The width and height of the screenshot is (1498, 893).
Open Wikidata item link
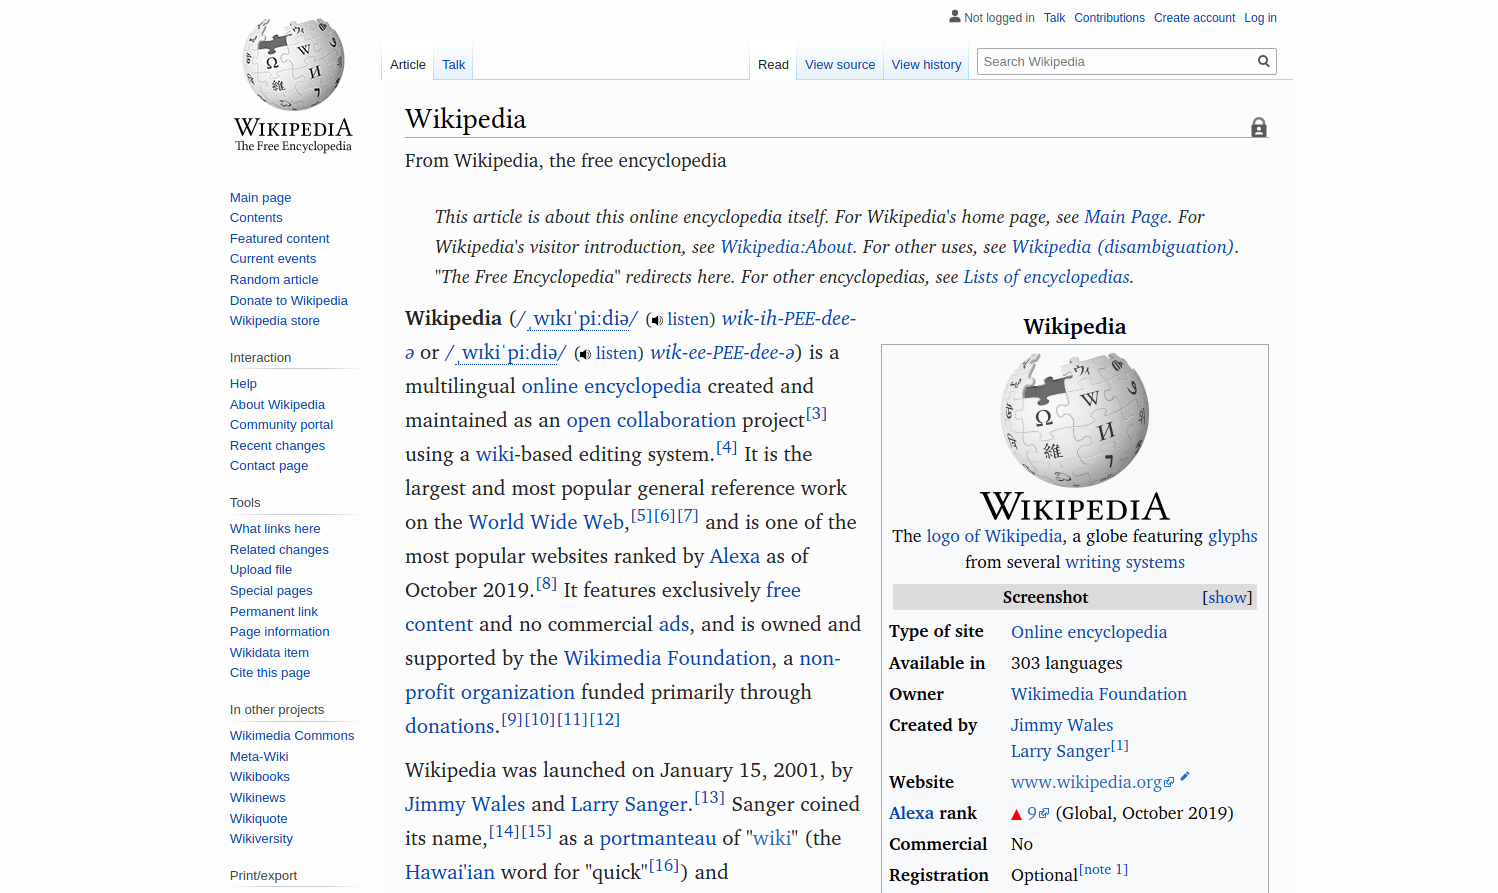pos(269,653)
